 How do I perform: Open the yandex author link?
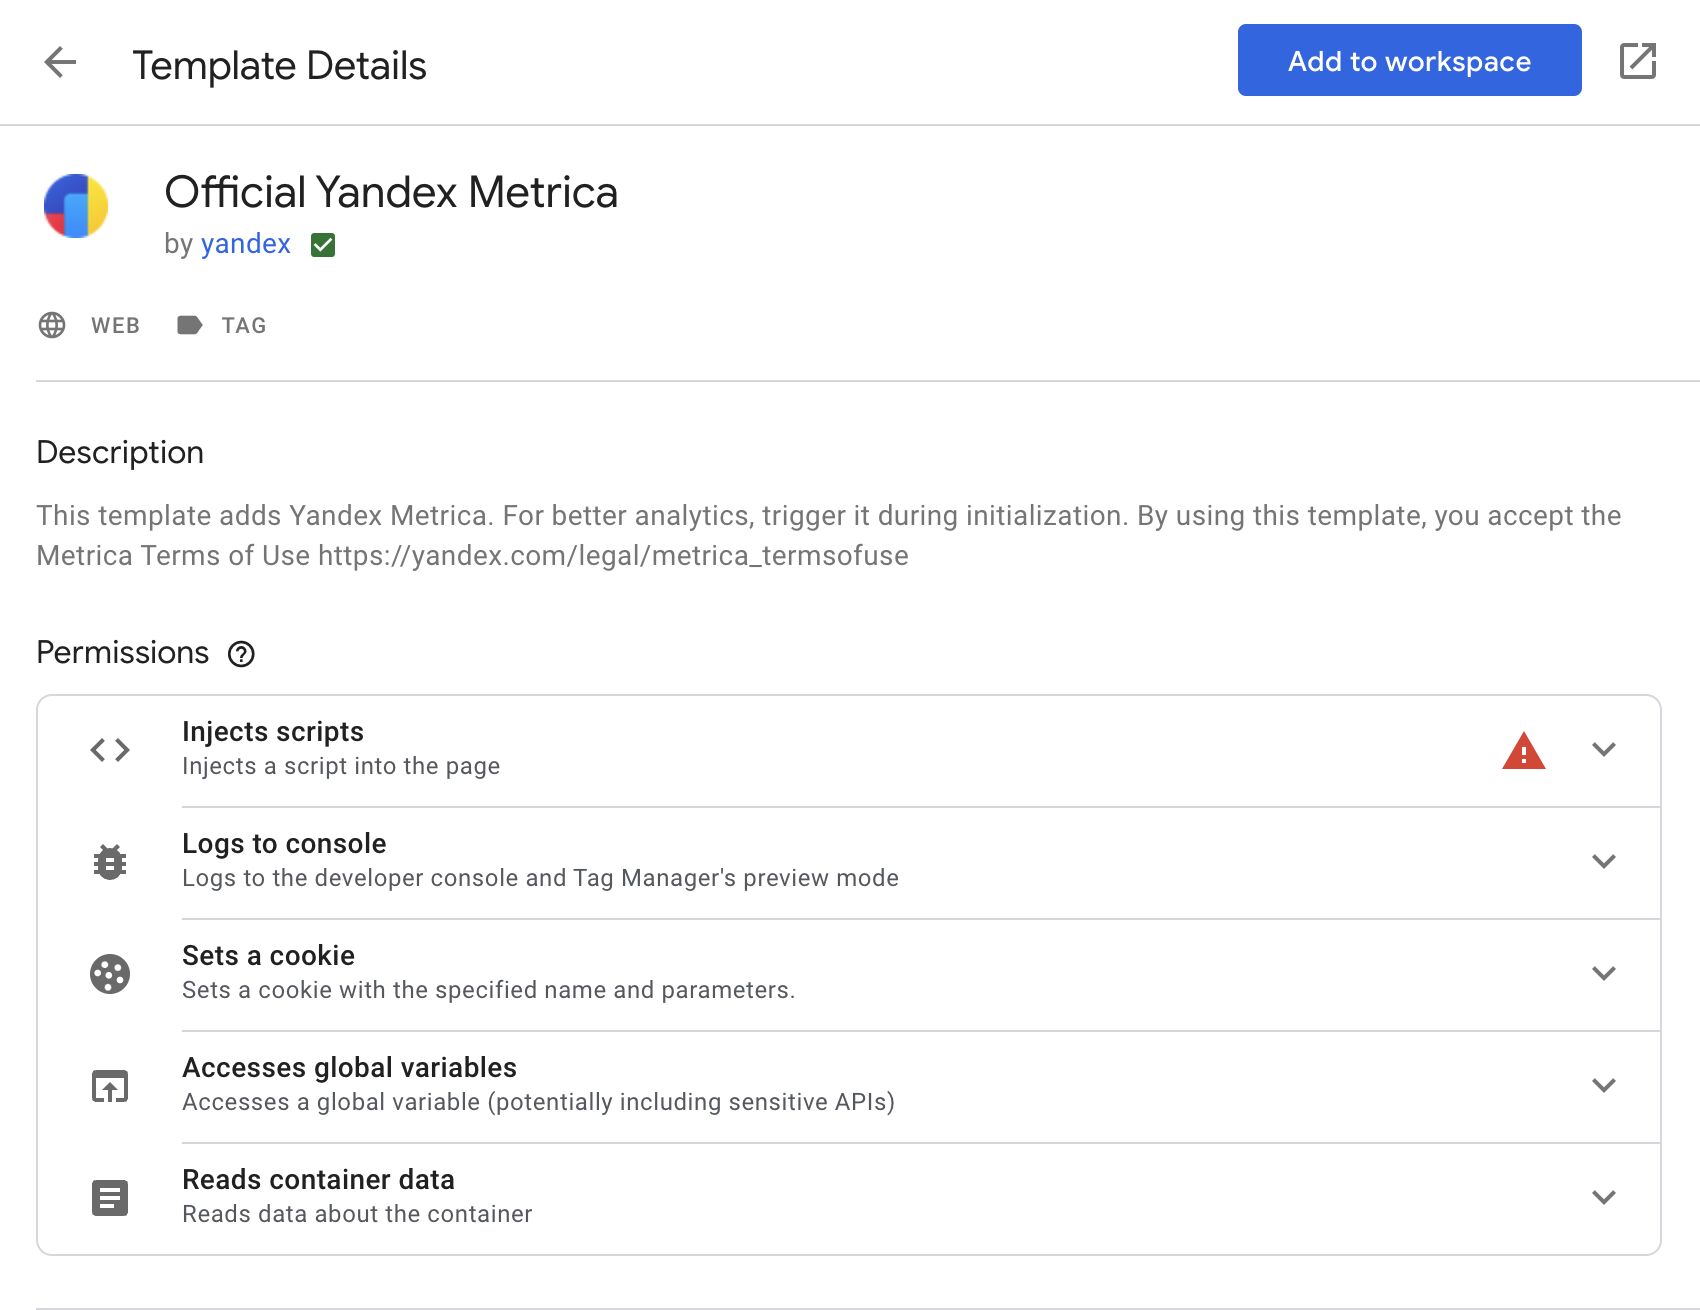click(x=245, y=244)
